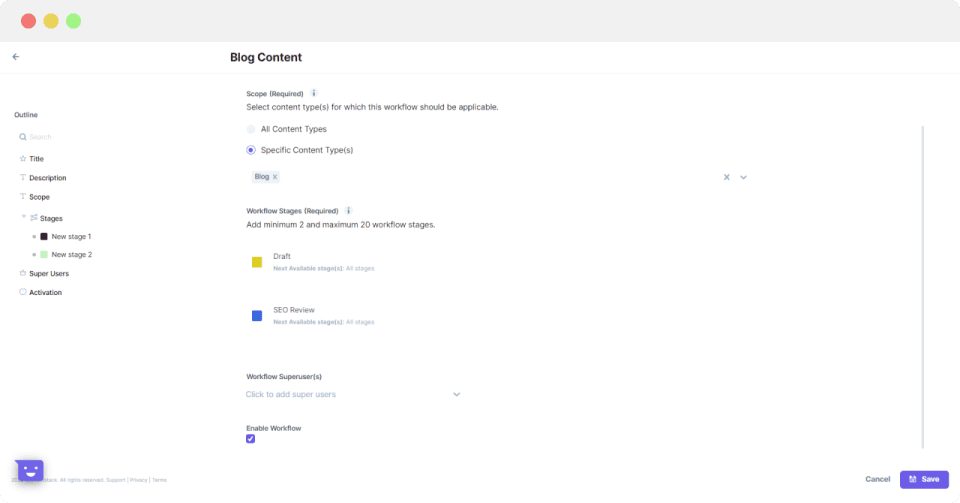Open the Workflow Superuser(s) dropdown
The height and width of the screenshot is (503, 960).
456,394
